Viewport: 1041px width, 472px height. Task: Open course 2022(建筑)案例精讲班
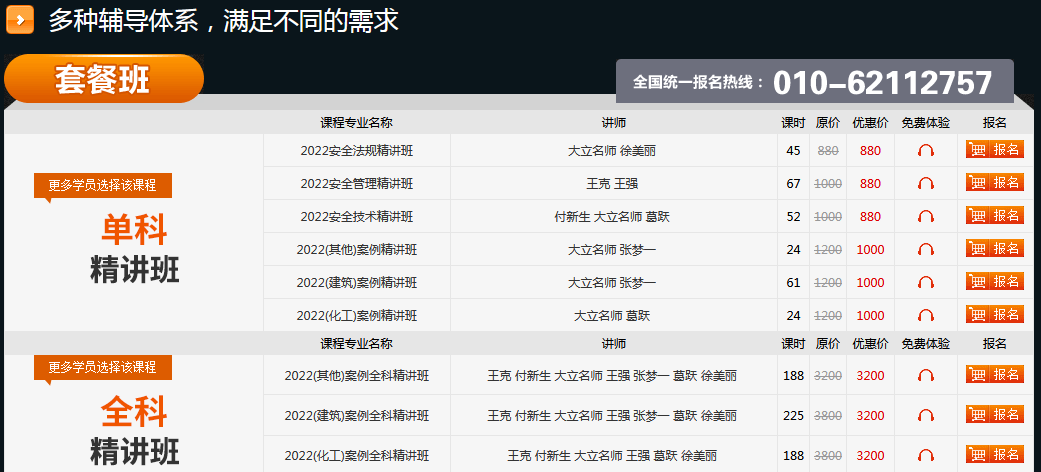point(357,283)
